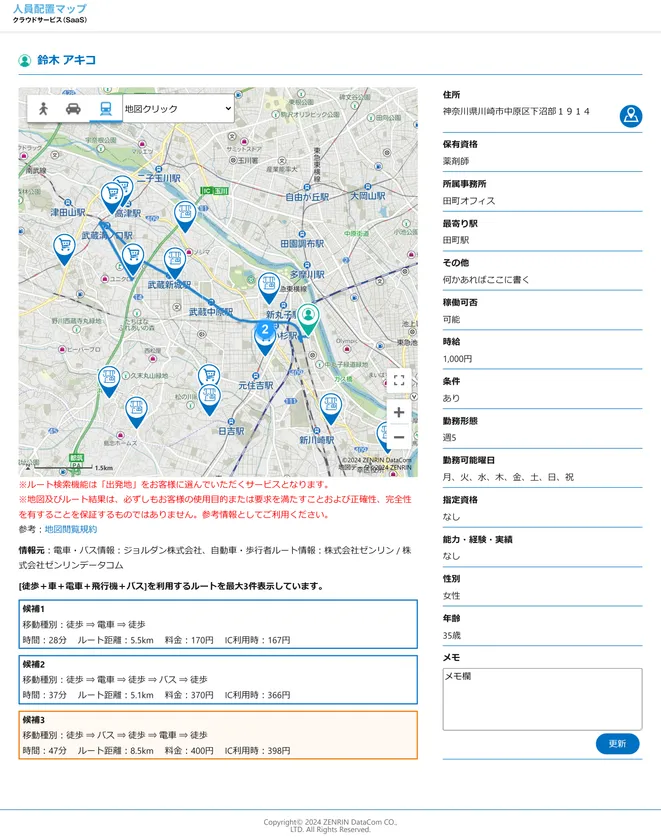661x840 pixels.
Task: Choose the highlighted 候補3 route
Action: point(217,735)
